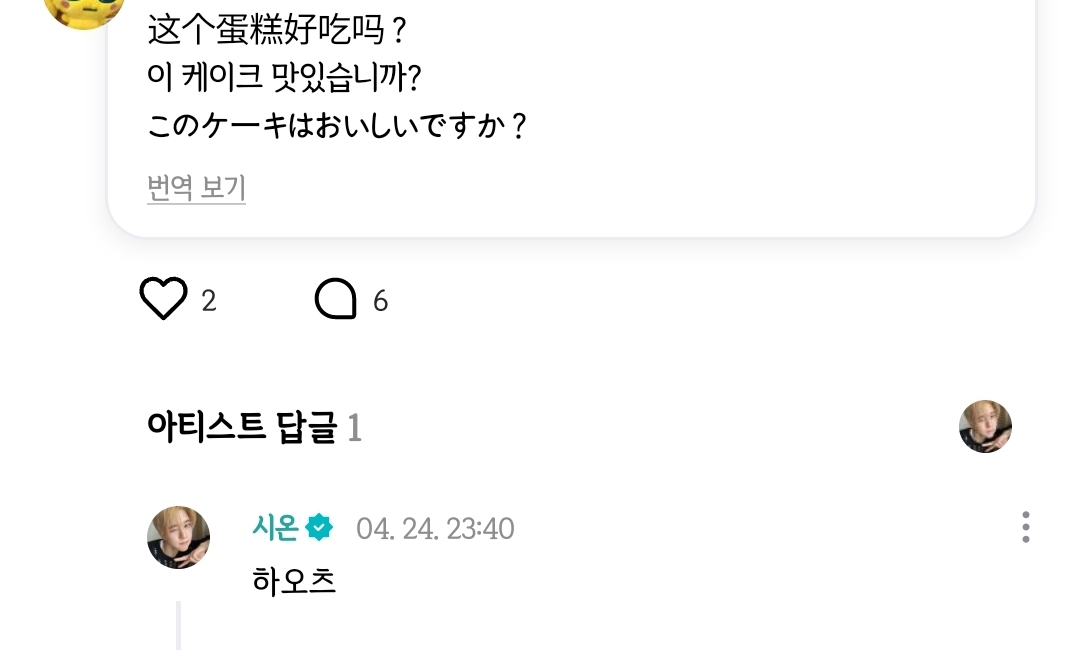1080x650 pixels.
Task: Click the verified badge next to 시온
Action: pyautogui.click(x=320, y=527)
